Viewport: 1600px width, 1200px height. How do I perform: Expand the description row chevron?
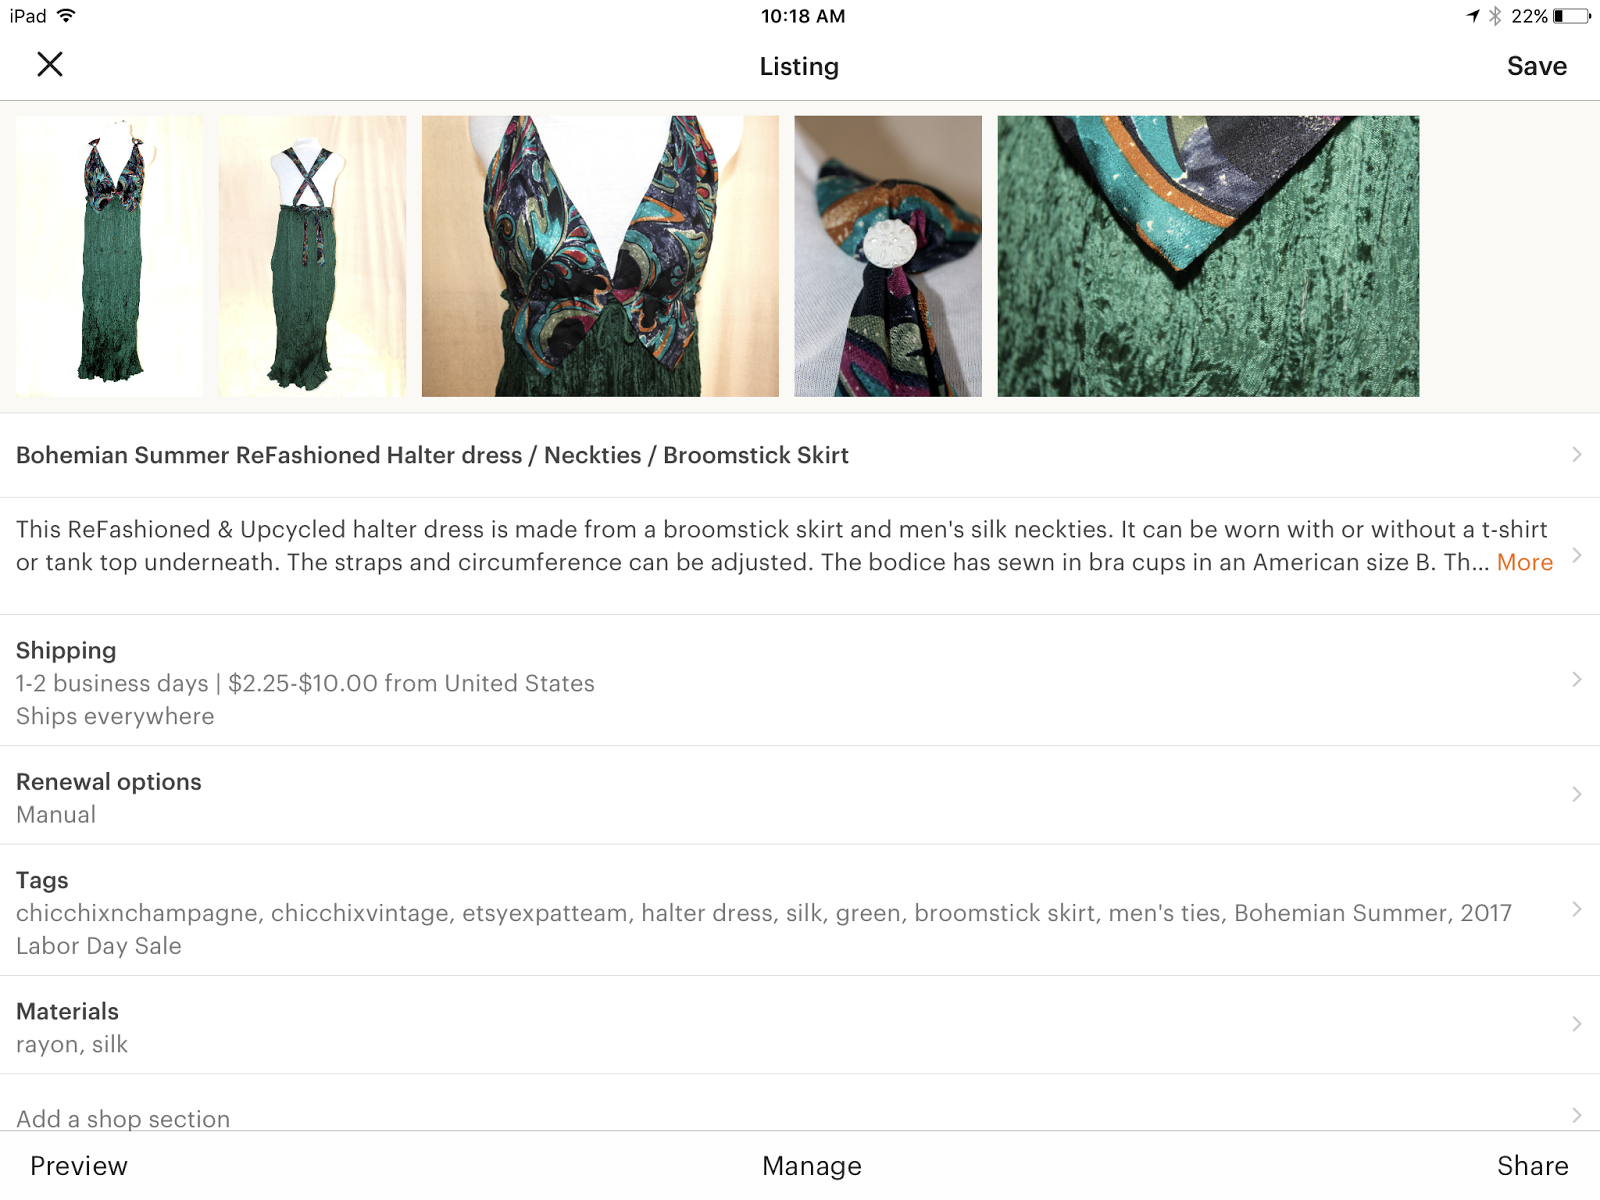[x=1577, y=555]
